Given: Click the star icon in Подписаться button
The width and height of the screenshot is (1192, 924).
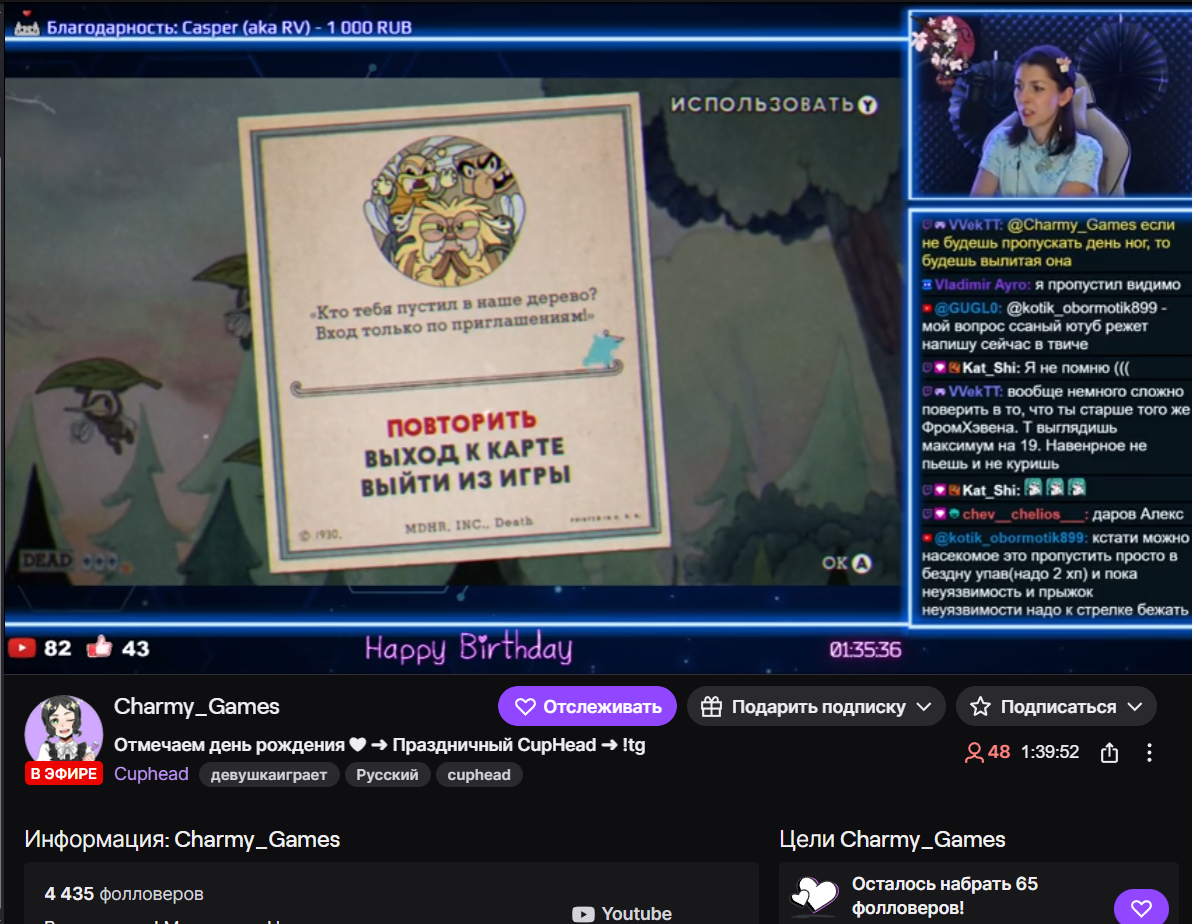Looking at the screenshot, I should 981,706.
